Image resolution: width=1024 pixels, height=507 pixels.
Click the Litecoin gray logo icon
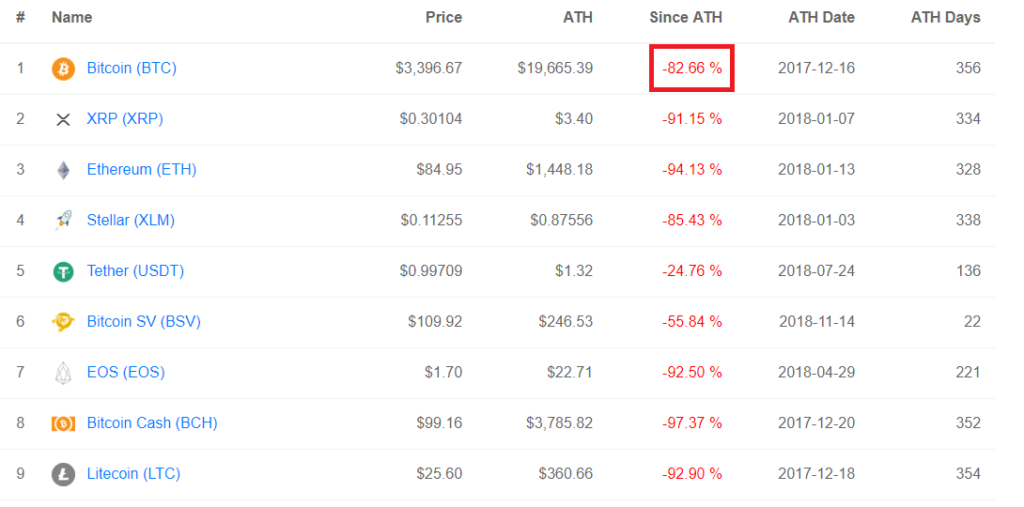pyautogui.click(x=63, y=474)
